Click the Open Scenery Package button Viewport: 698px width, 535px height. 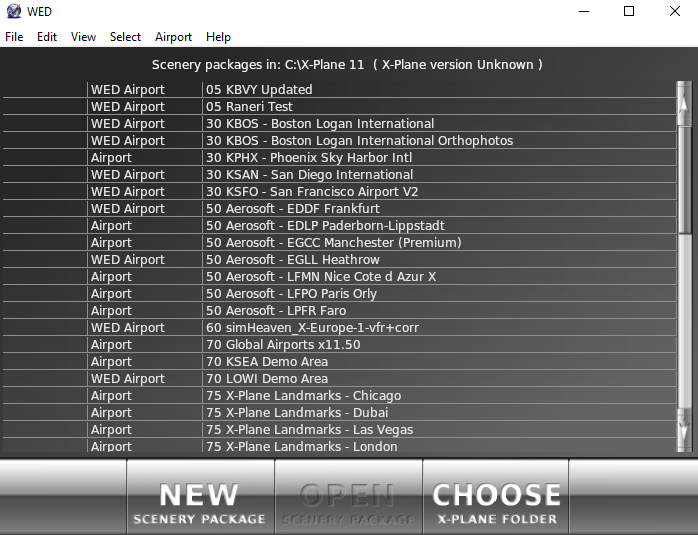pyautogui.click(x=349, y=497)
